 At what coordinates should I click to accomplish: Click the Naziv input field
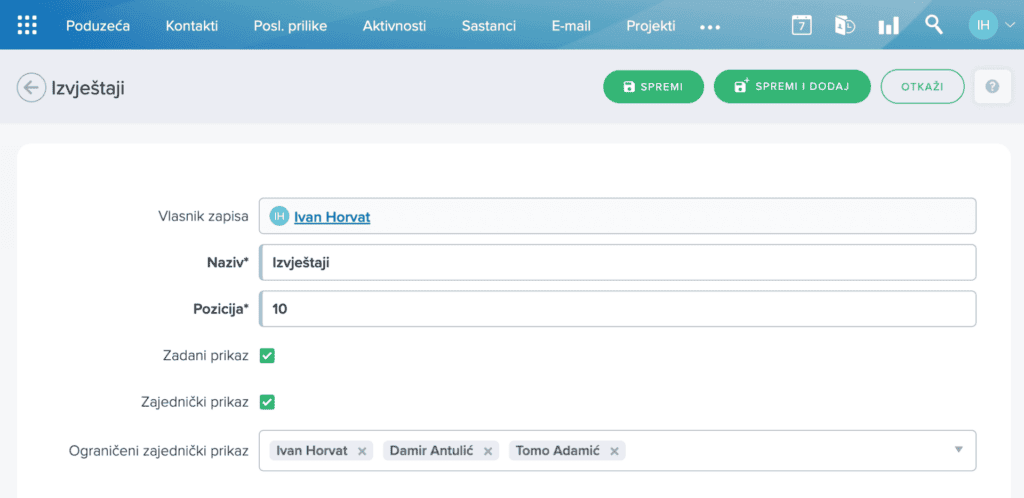[x=618, y=262]
